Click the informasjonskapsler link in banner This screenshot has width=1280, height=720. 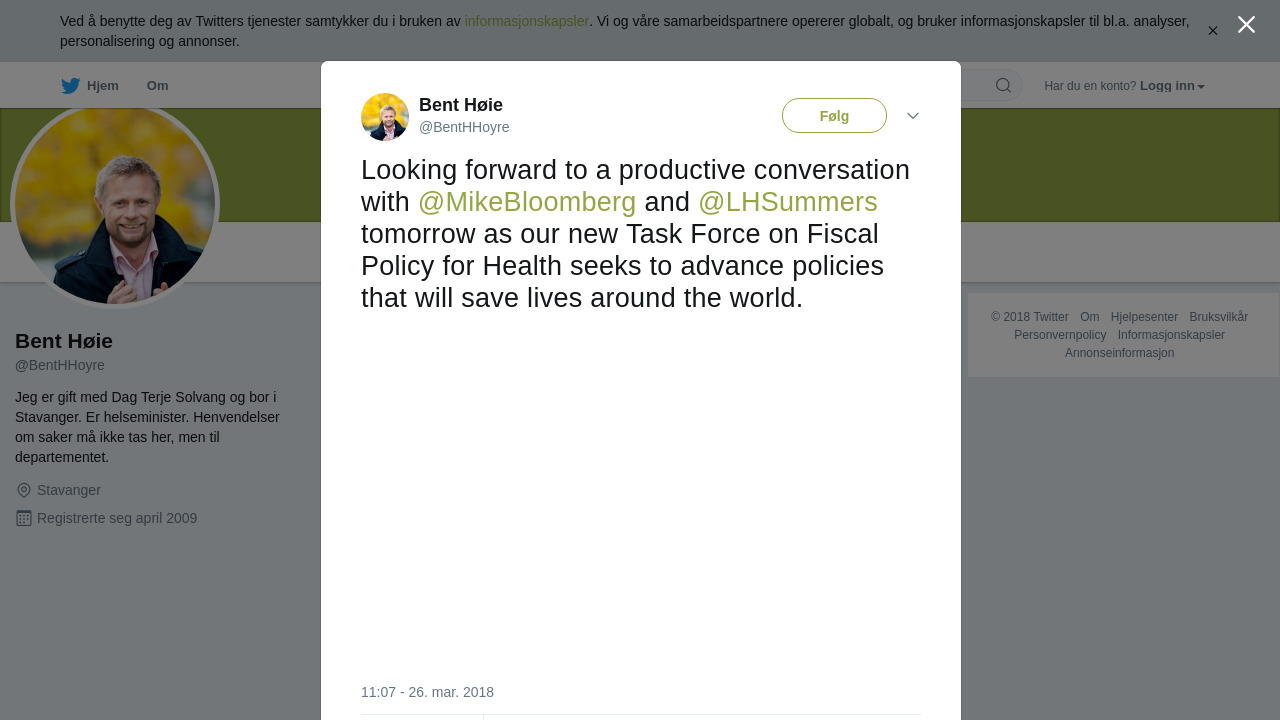coord(527,21)
